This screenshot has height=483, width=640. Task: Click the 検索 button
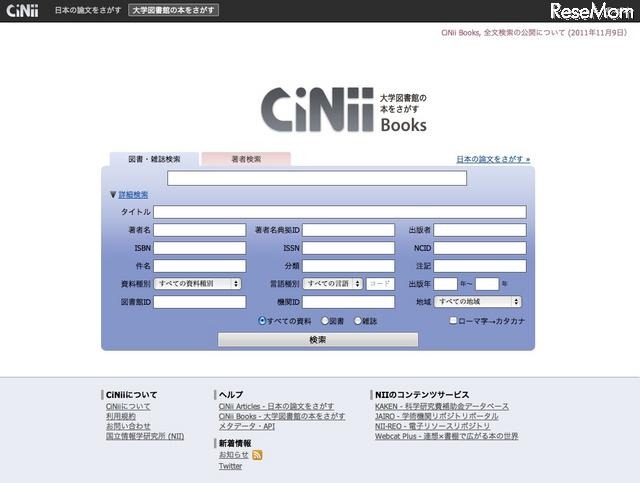click(318, 340)
